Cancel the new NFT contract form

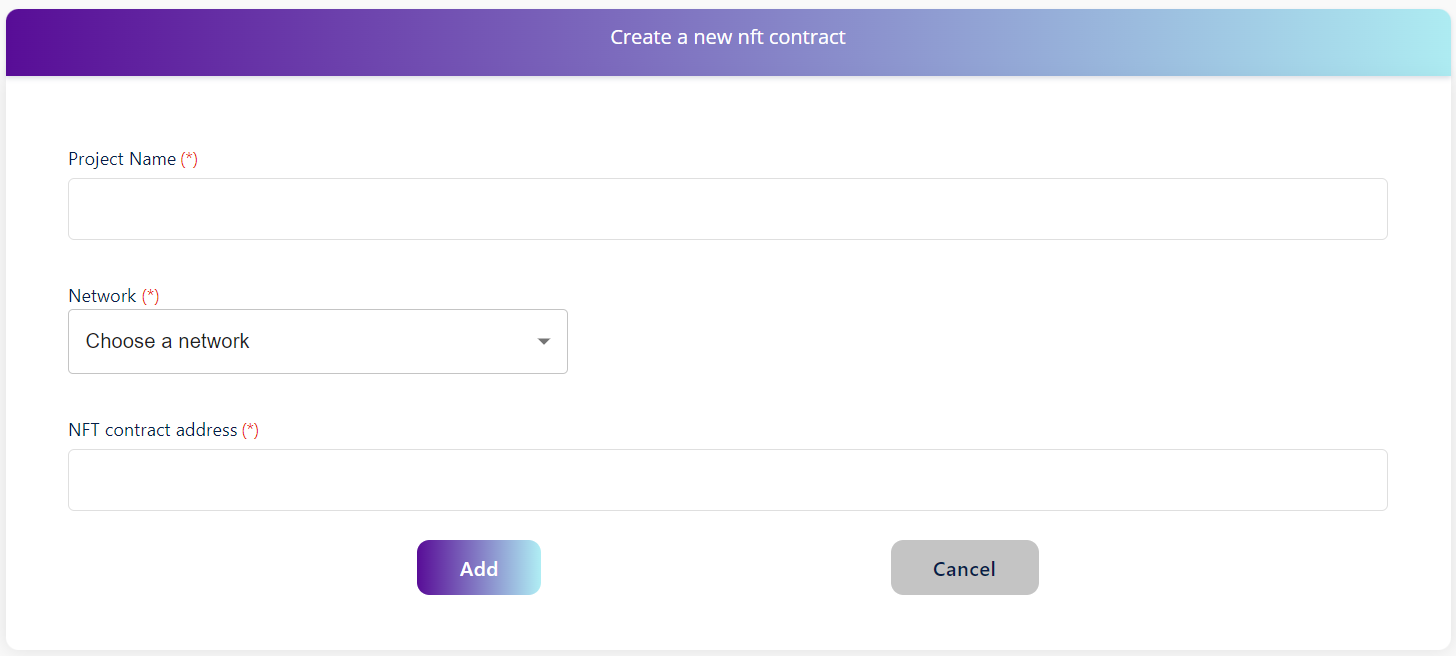click(x=964, y=568)
